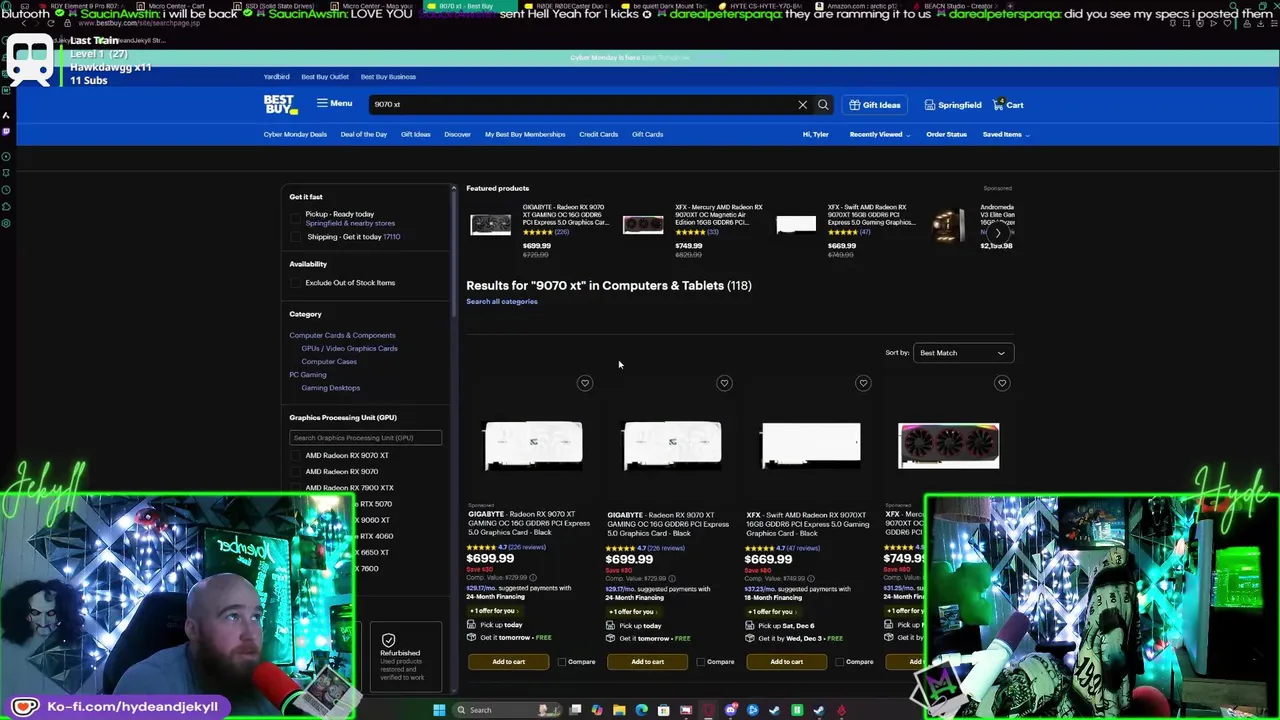1280x720 pixels.
Task: Open Discover in navigation bar
Action: click(x=457, y=134)
